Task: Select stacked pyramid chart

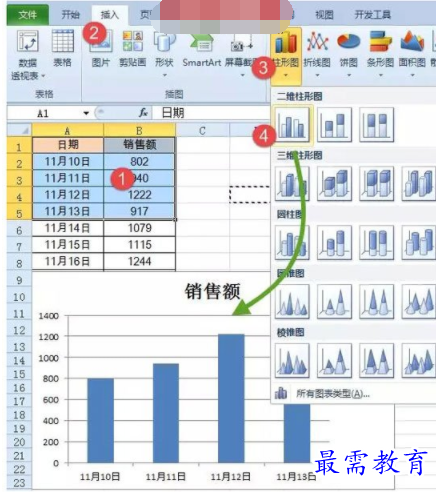Action: pyautogui.click(x=335, y=361)
